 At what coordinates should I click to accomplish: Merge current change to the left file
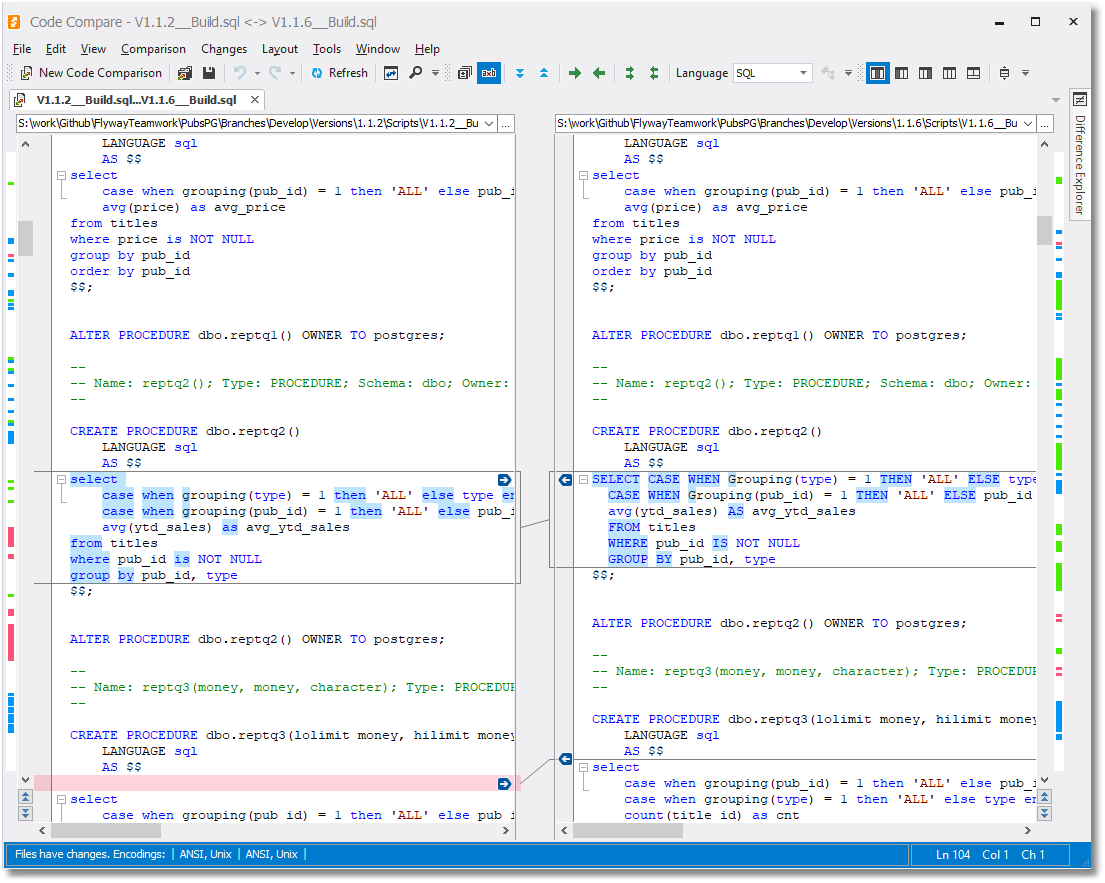[597, 72]
